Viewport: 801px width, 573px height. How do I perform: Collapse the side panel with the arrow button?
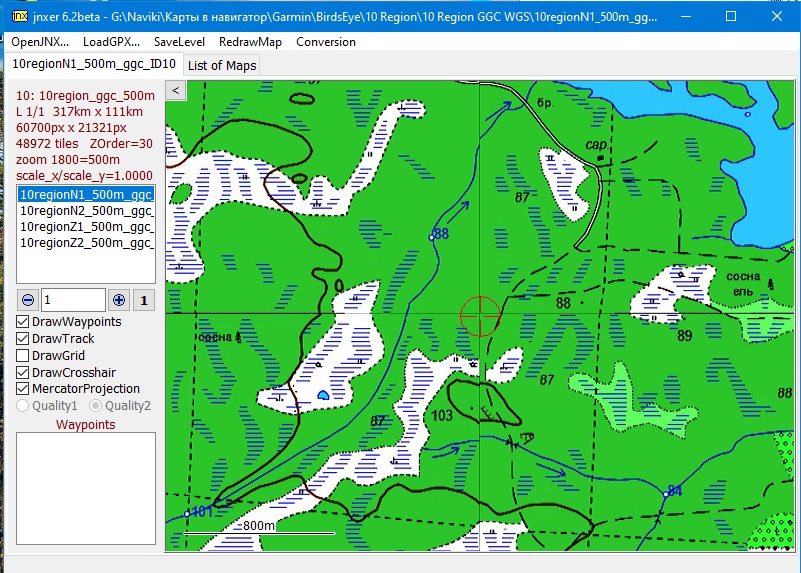[x=175, y=90]
